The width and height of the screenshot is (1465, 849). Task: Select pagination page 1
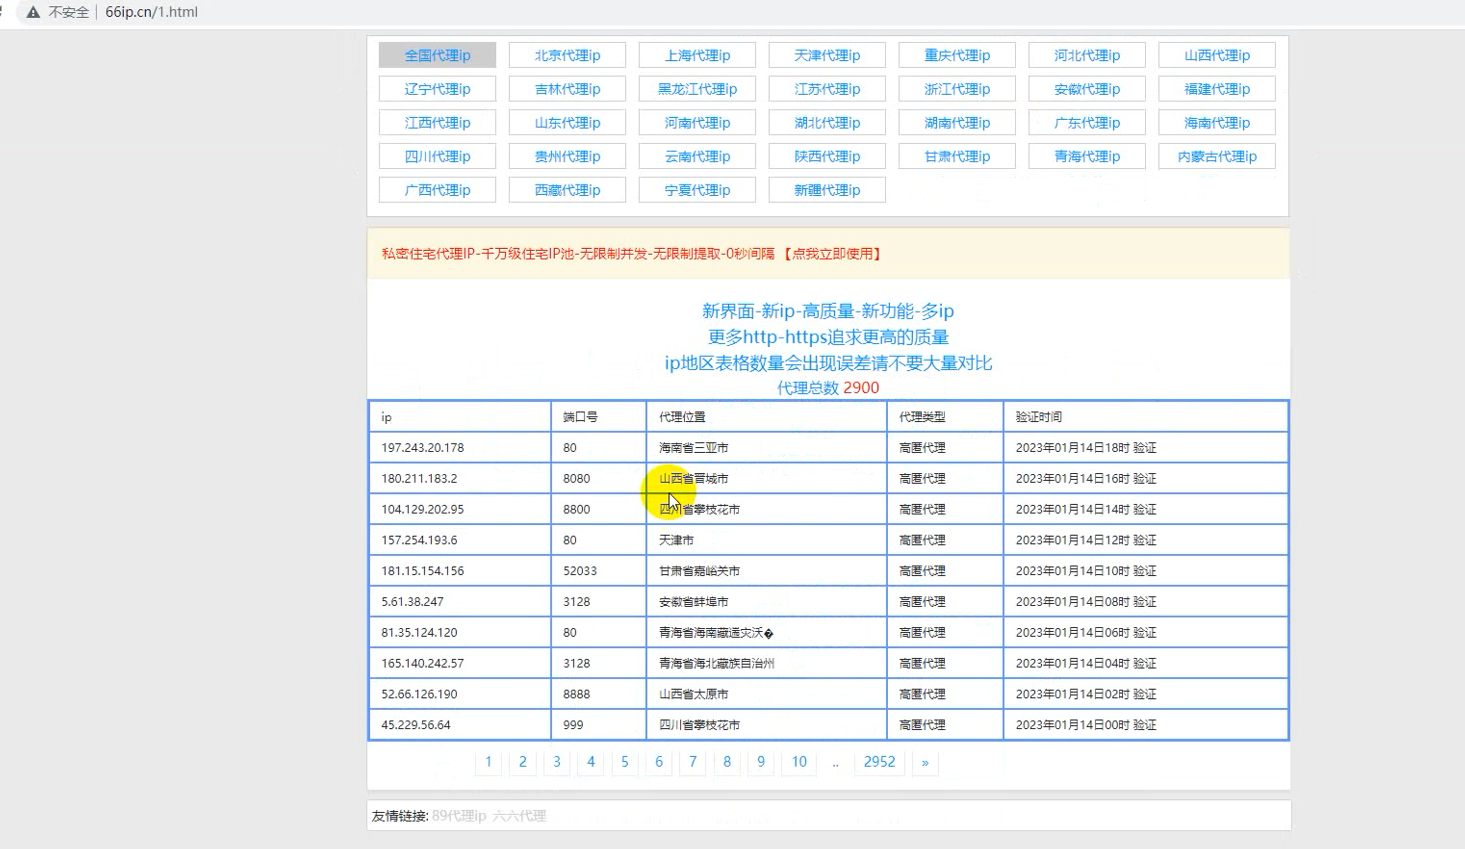pyautogui.click(x=488, y=762)
